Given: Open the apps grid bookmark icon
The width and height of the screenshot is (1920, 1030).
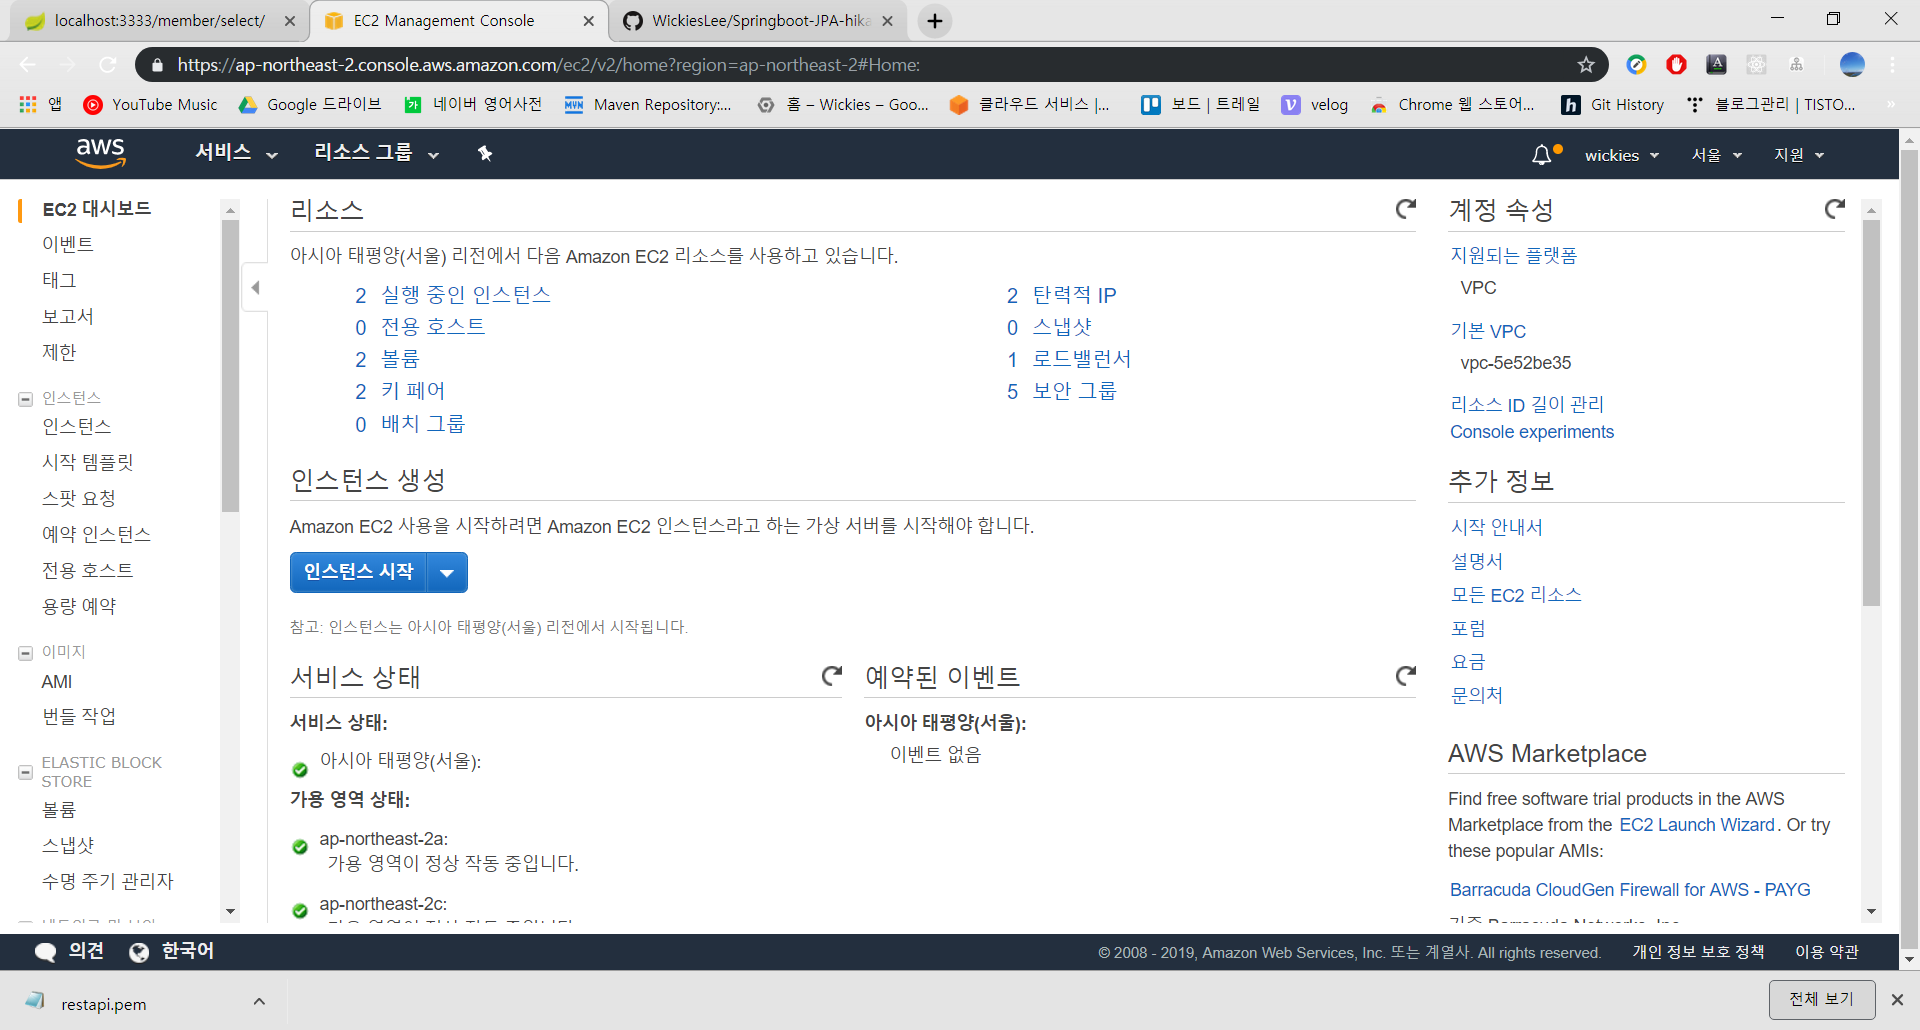Looking at the screenshot, I should tap(28, 104).
